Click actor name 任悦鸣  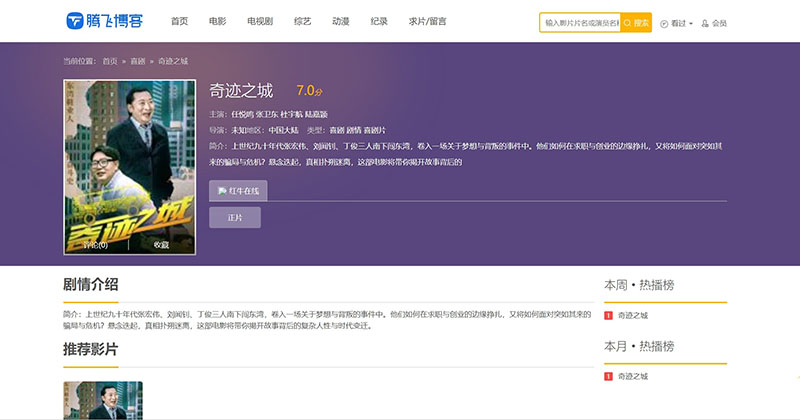pyautogui.click(x=242, y=114)
